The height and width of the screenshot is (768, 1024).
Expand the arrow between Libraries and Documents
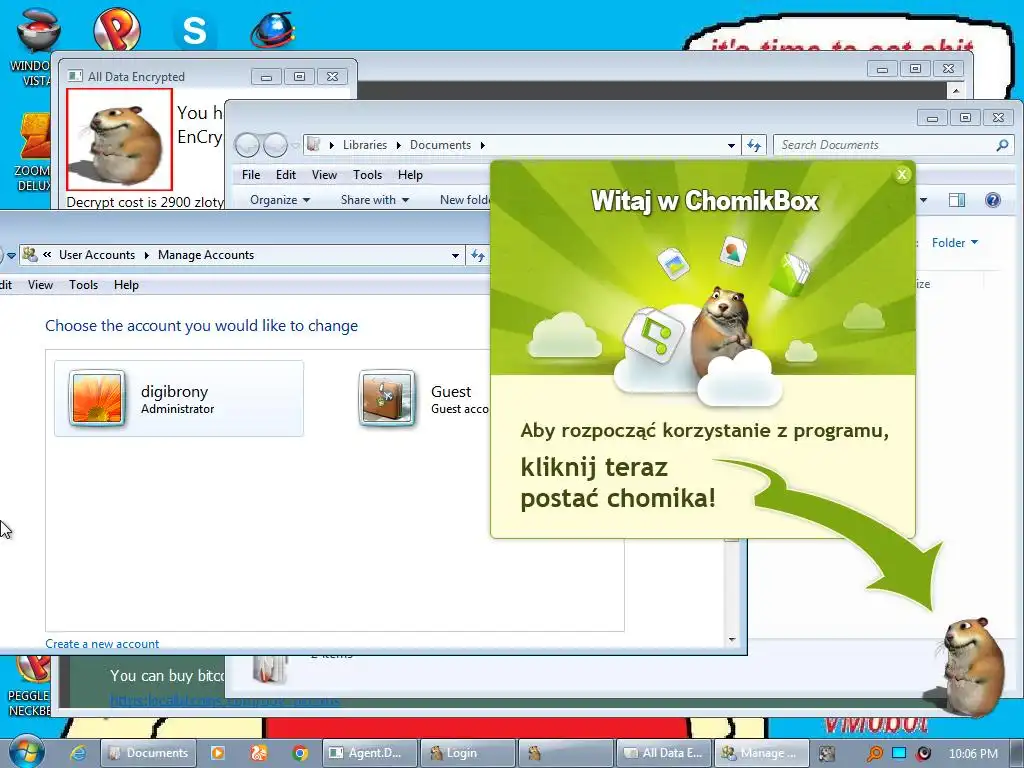click(398, 145)
